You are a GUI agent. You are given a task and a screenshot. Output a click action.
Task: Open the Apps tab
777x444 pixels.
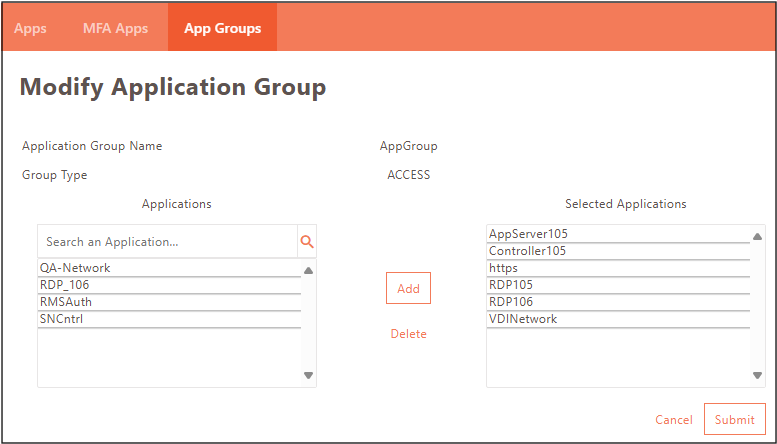point(30,28)
